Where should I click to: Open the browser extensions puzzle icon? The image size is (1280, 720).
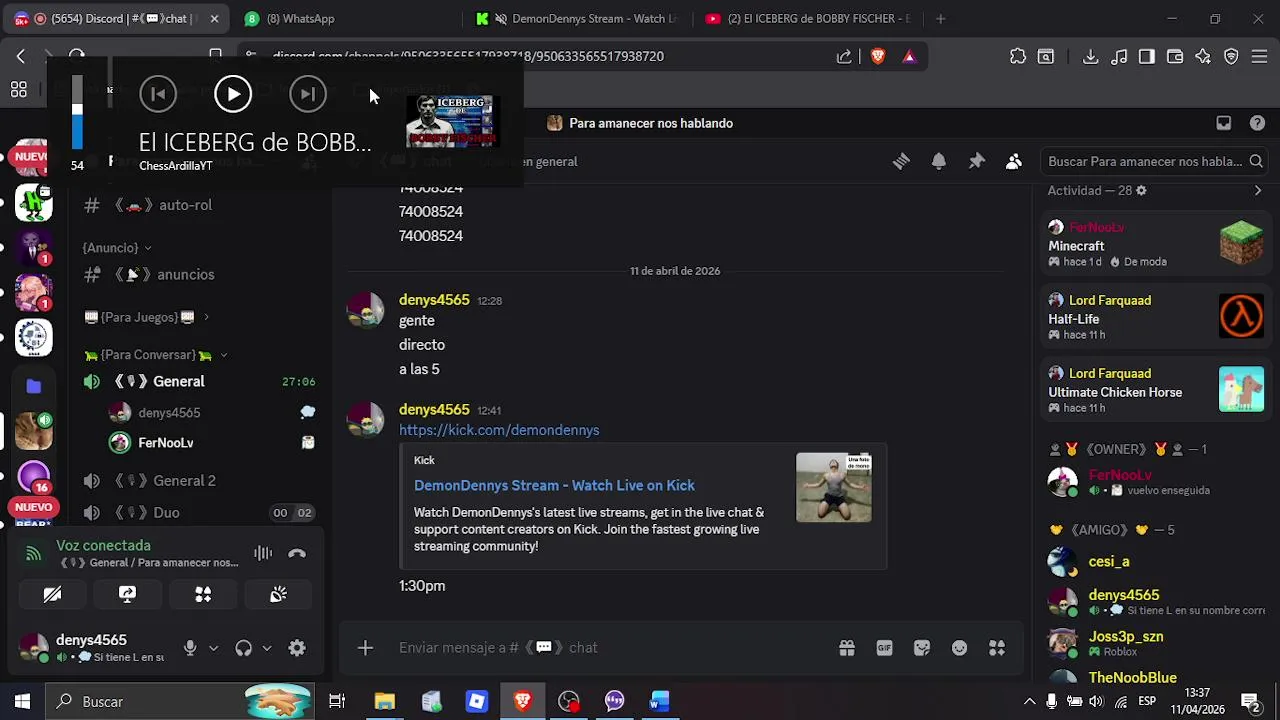pyautogui.click(x=1018, y=57)
